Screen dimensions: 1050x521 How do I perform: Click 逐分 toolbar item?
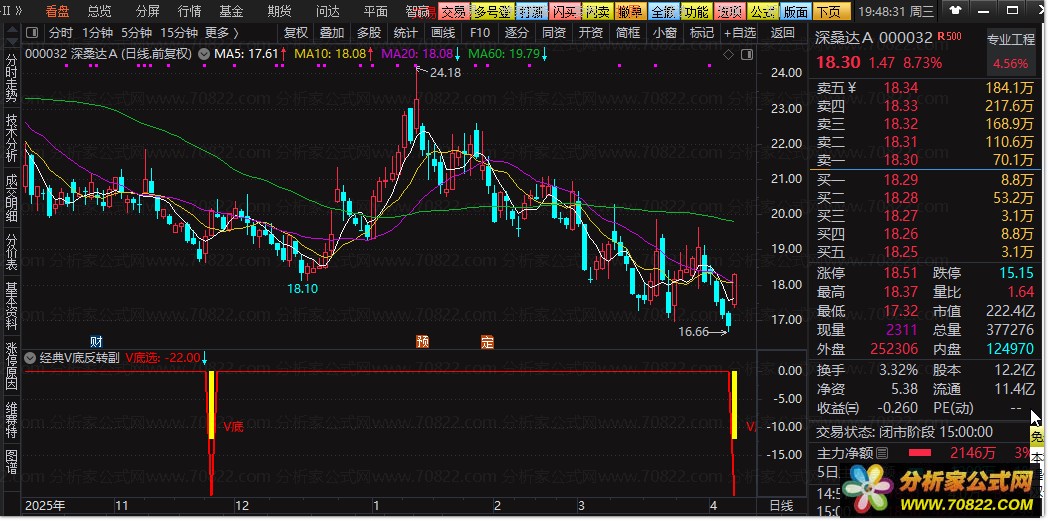pyautogui.click(x=516, y=33)
